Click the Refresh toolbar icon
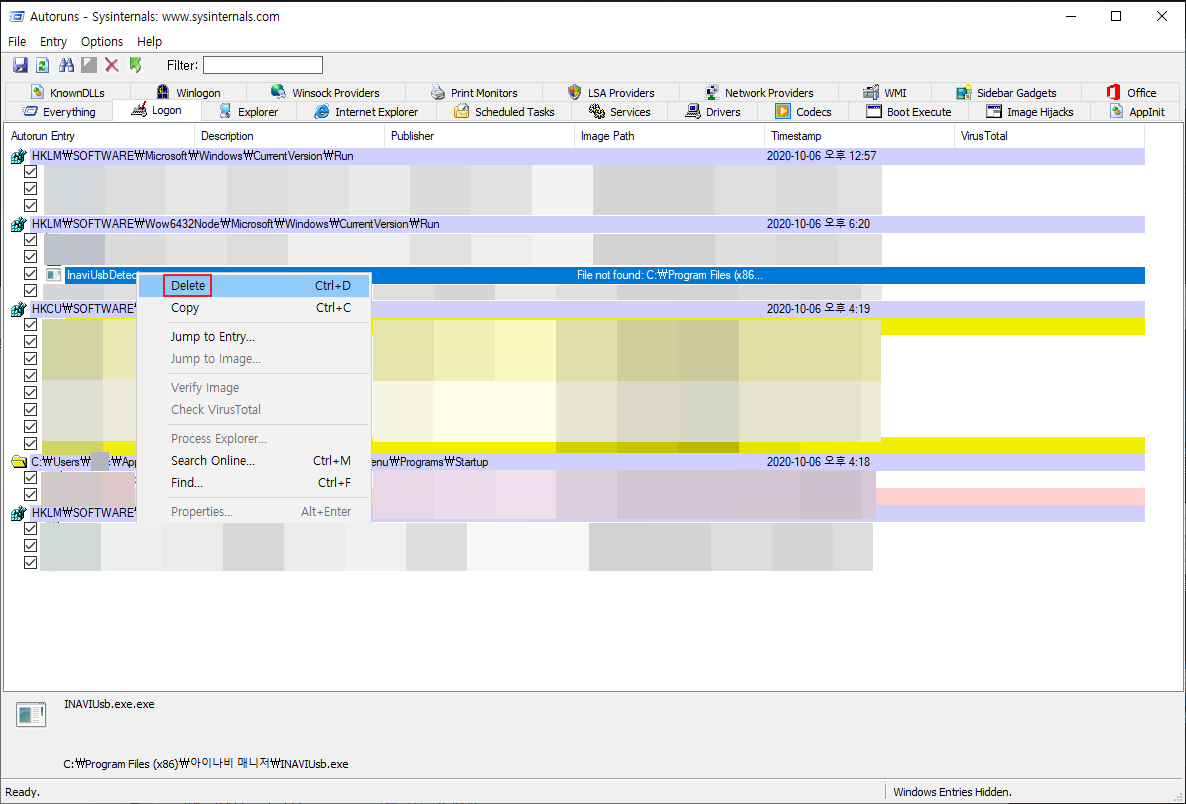Image resolution: width=1186 pixels, height=804 pixels. (43, 65)
